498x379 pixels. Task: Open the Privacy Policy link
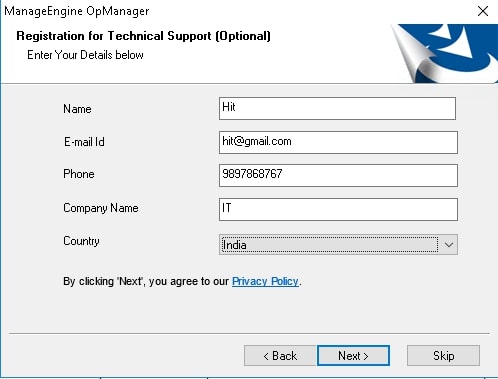[x=265, y=281]
